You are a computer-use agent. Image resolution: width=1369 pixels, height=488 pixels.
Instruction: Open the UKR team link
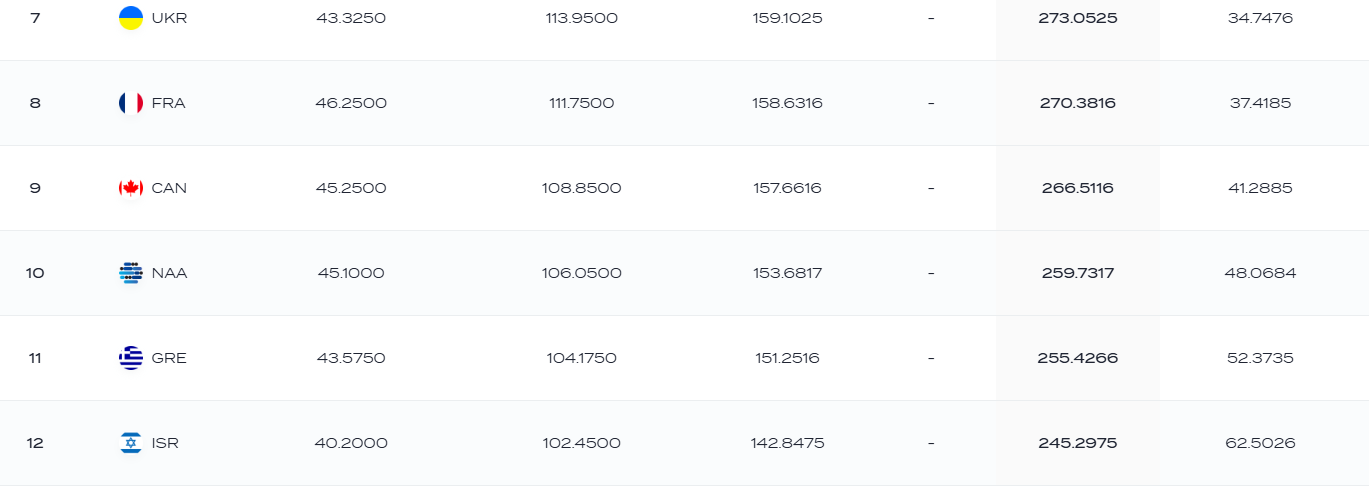coord(169,18)
